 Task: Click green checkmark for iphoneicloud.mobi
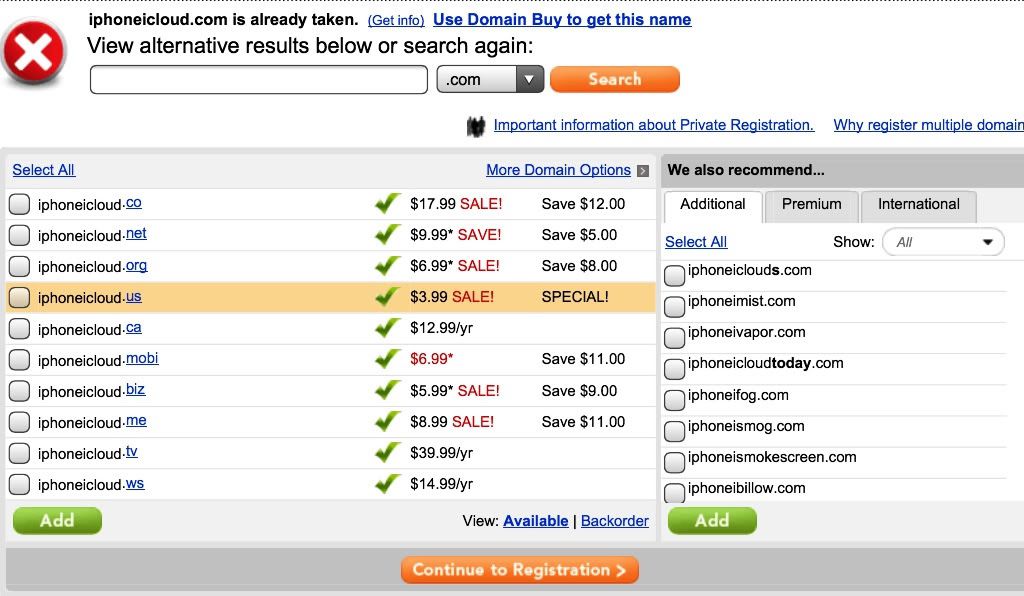pos(388,358)
